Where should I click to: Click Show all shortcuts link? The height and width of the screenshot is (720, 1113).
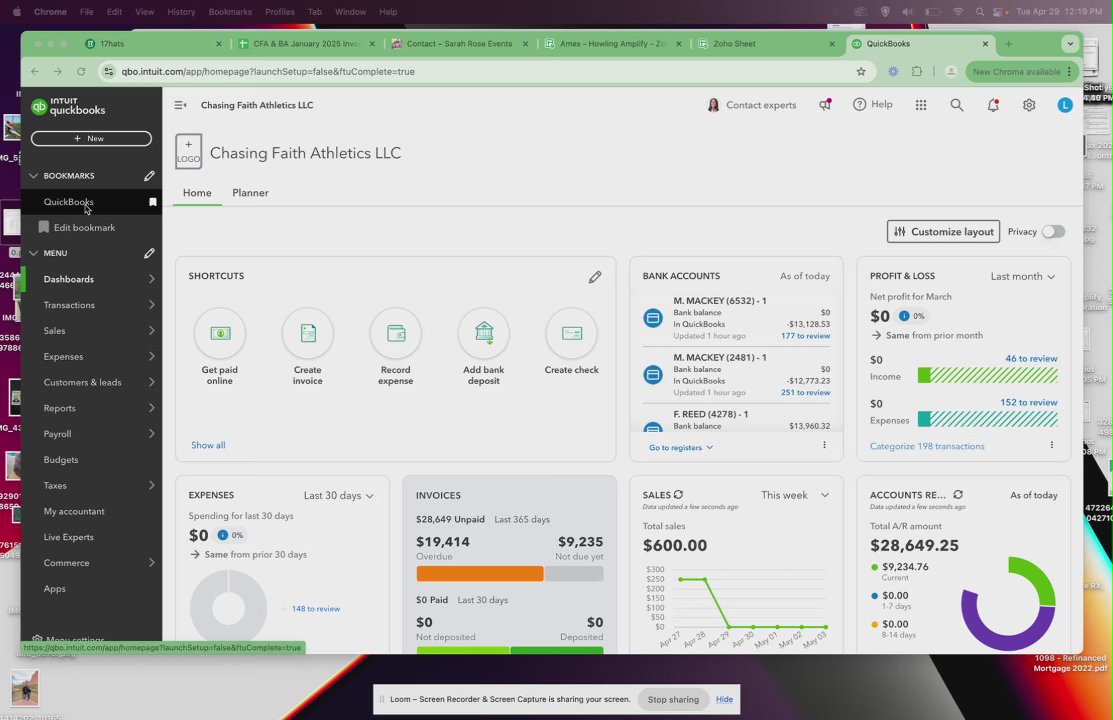[x=208, y=445]
